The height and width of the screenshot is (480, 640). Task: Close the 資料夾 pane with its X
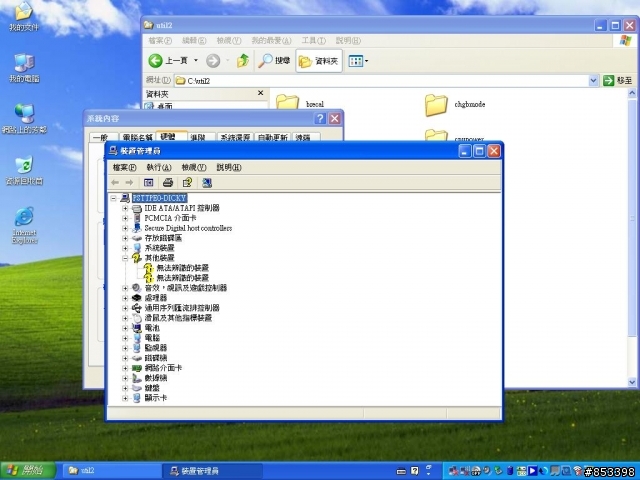coord(260,93)
